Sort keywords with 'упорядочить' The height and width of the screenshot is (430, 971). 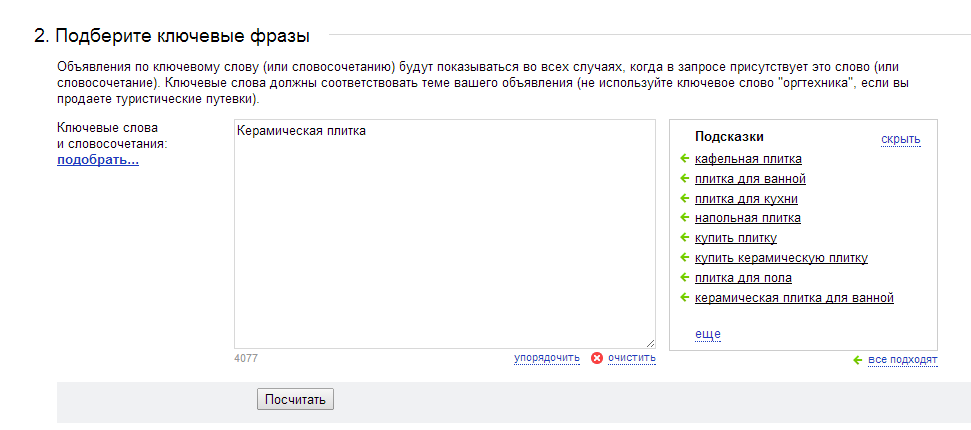(x=547, y=358)
